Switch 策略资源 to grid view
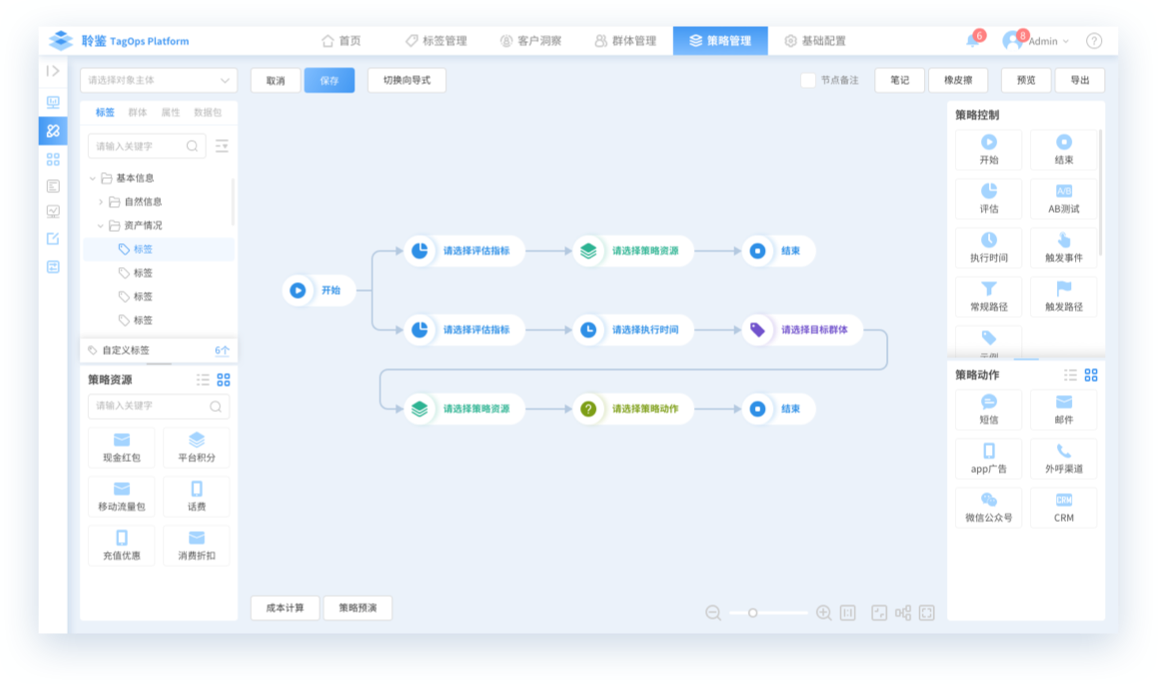The height and width of the screenshot is (684, 1158). (223, 380)
